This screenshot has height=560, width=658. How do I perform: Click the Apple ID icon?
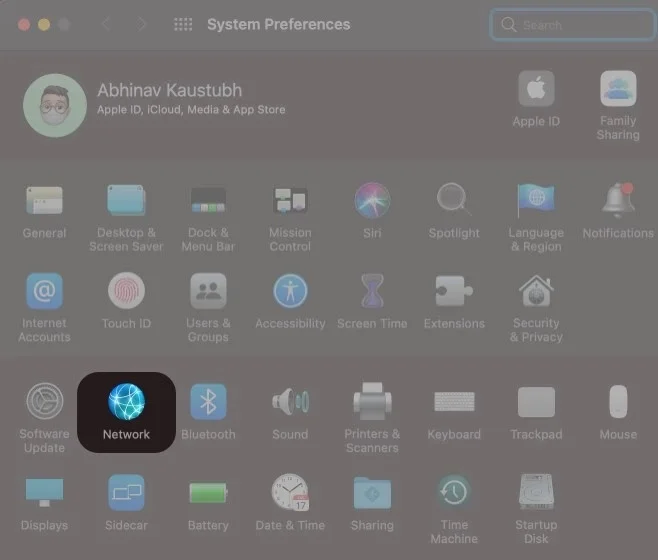(x=536, y=90)
